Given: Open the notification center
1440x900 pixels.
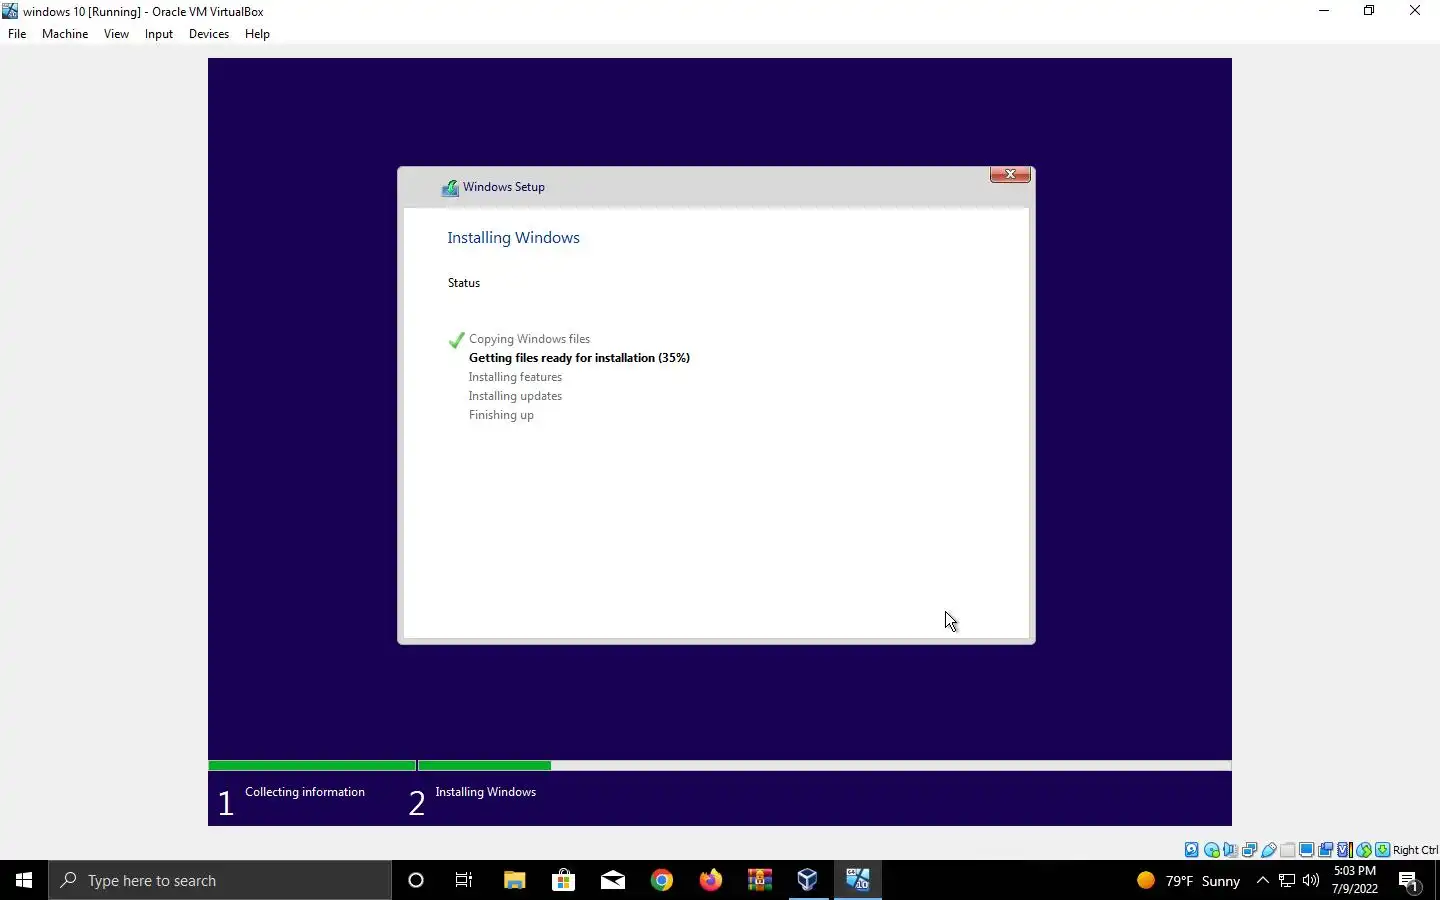Looking at the screenshot, I should tap(1410, 881).
